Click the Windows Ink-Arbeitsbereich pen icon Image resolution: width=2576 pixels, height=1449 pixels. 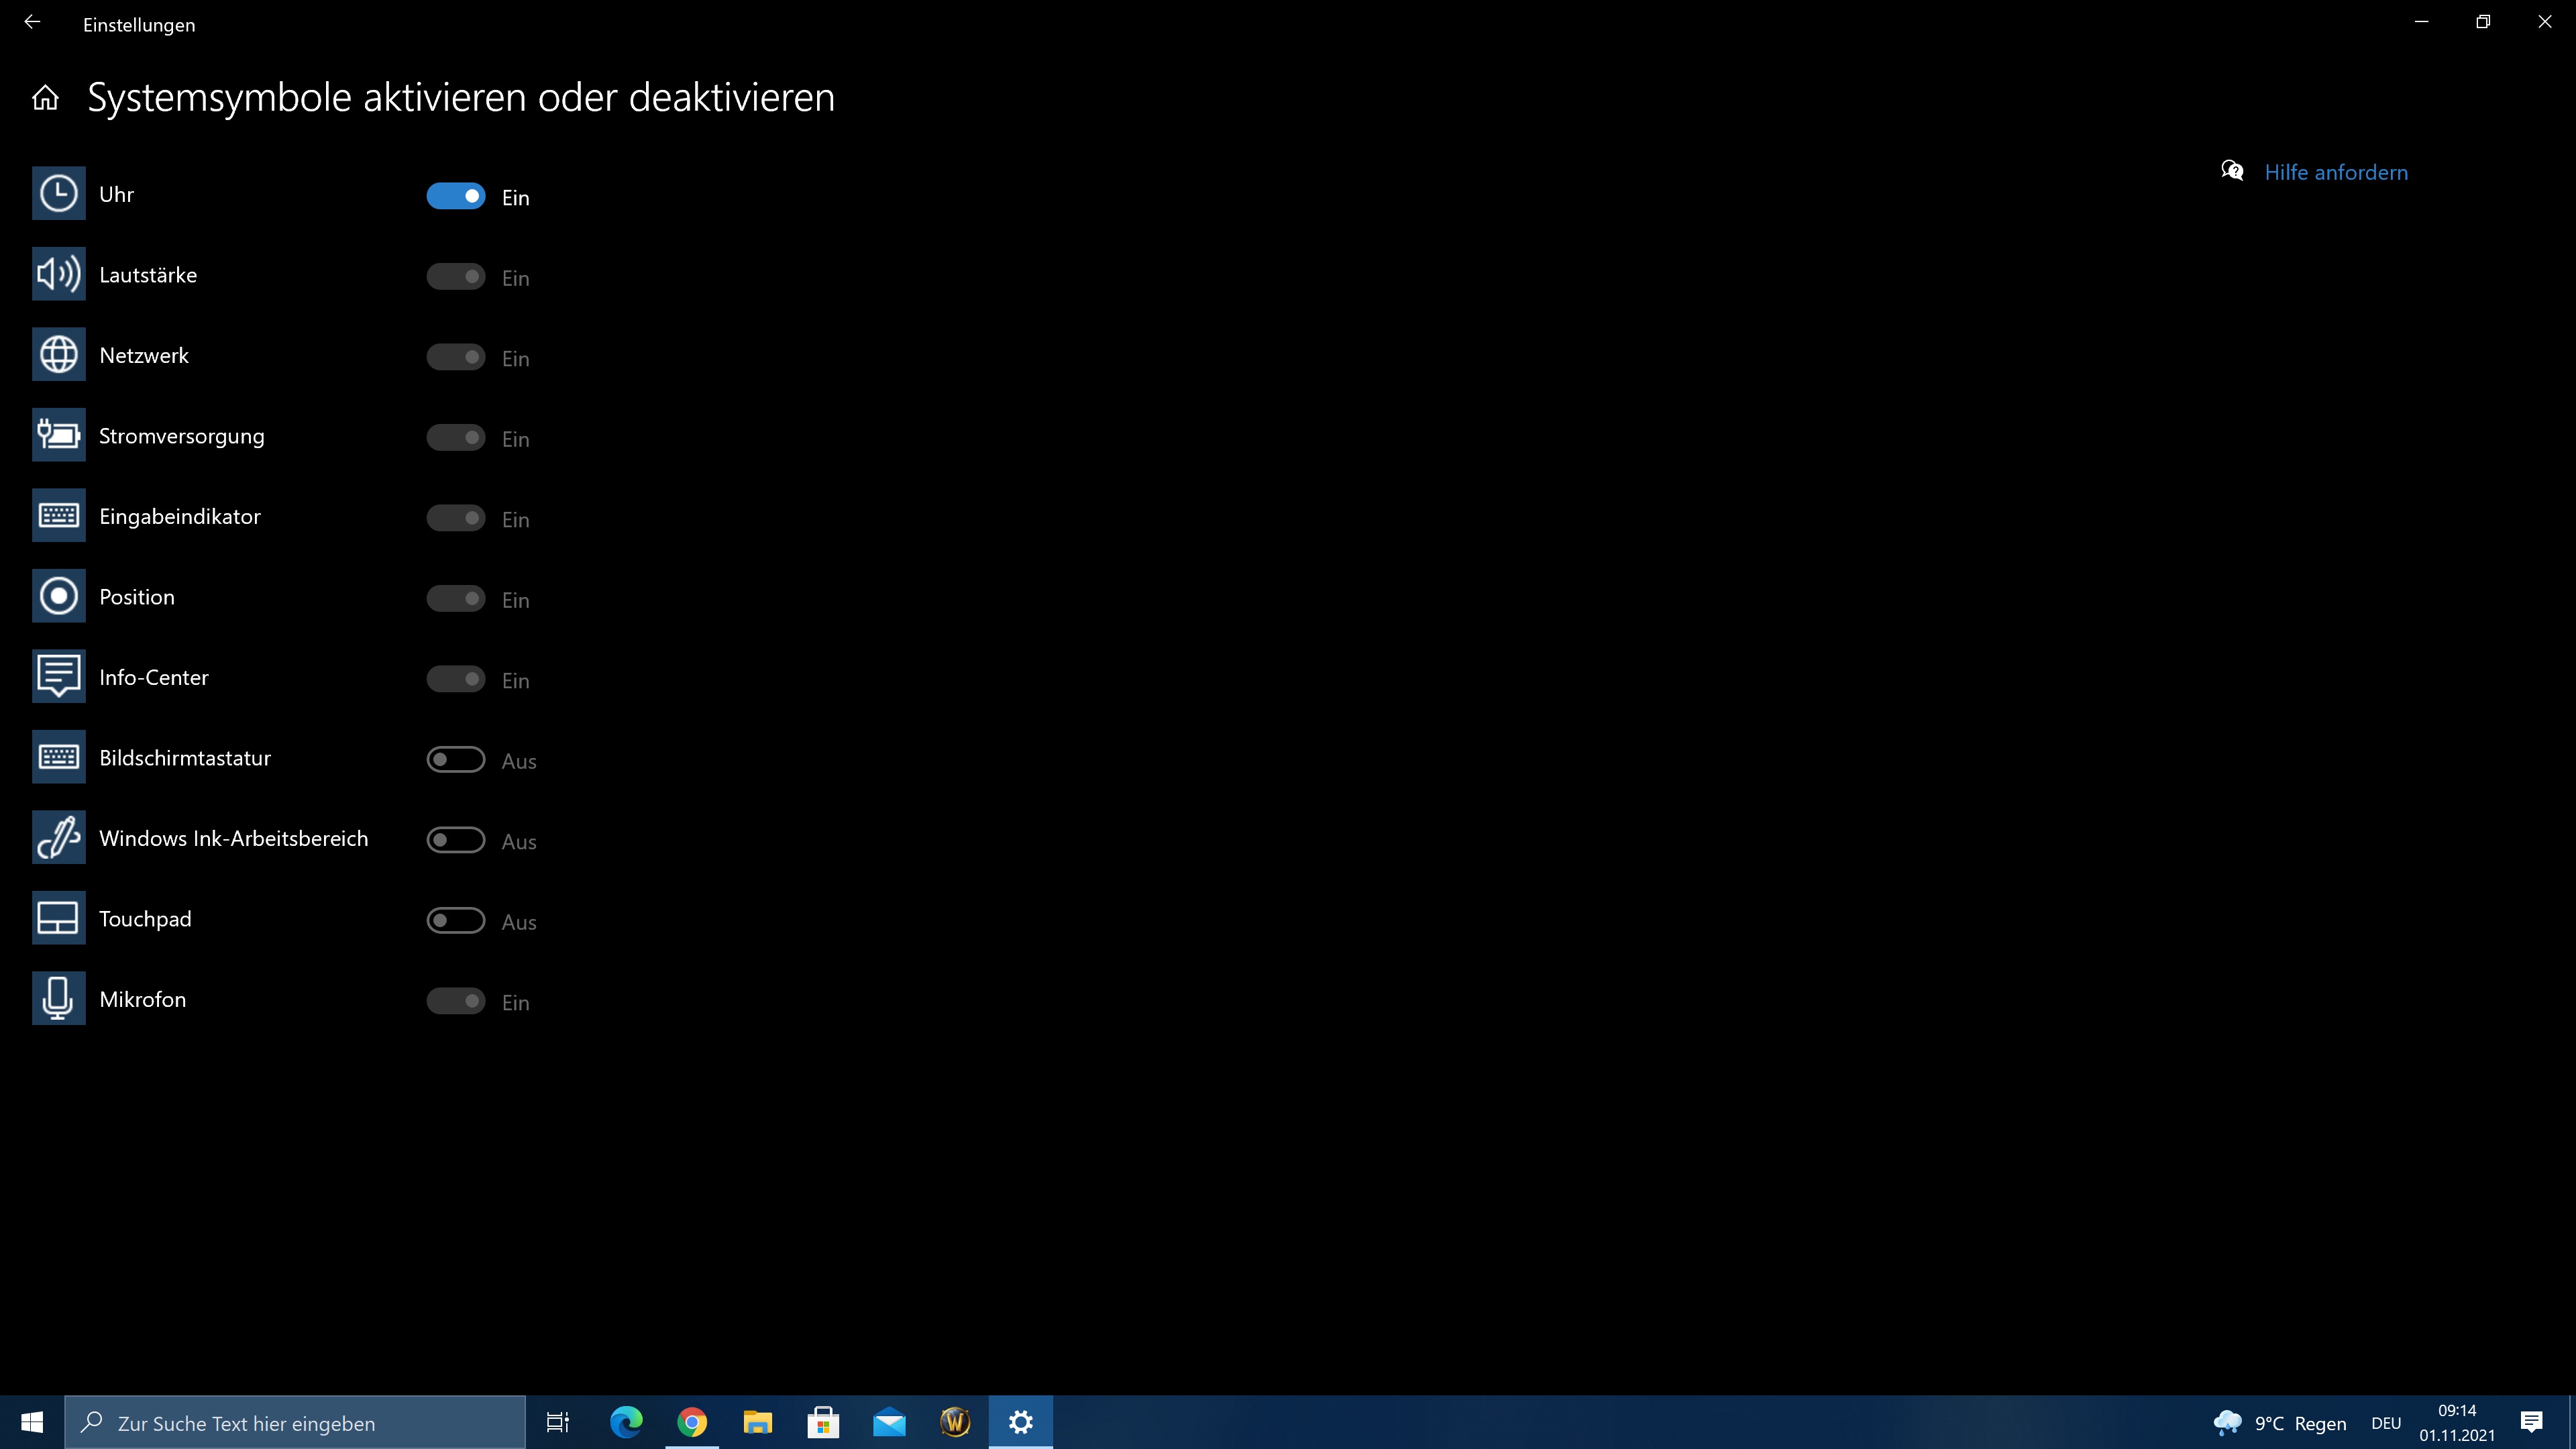pyautogui.click(x=58, y=838)
